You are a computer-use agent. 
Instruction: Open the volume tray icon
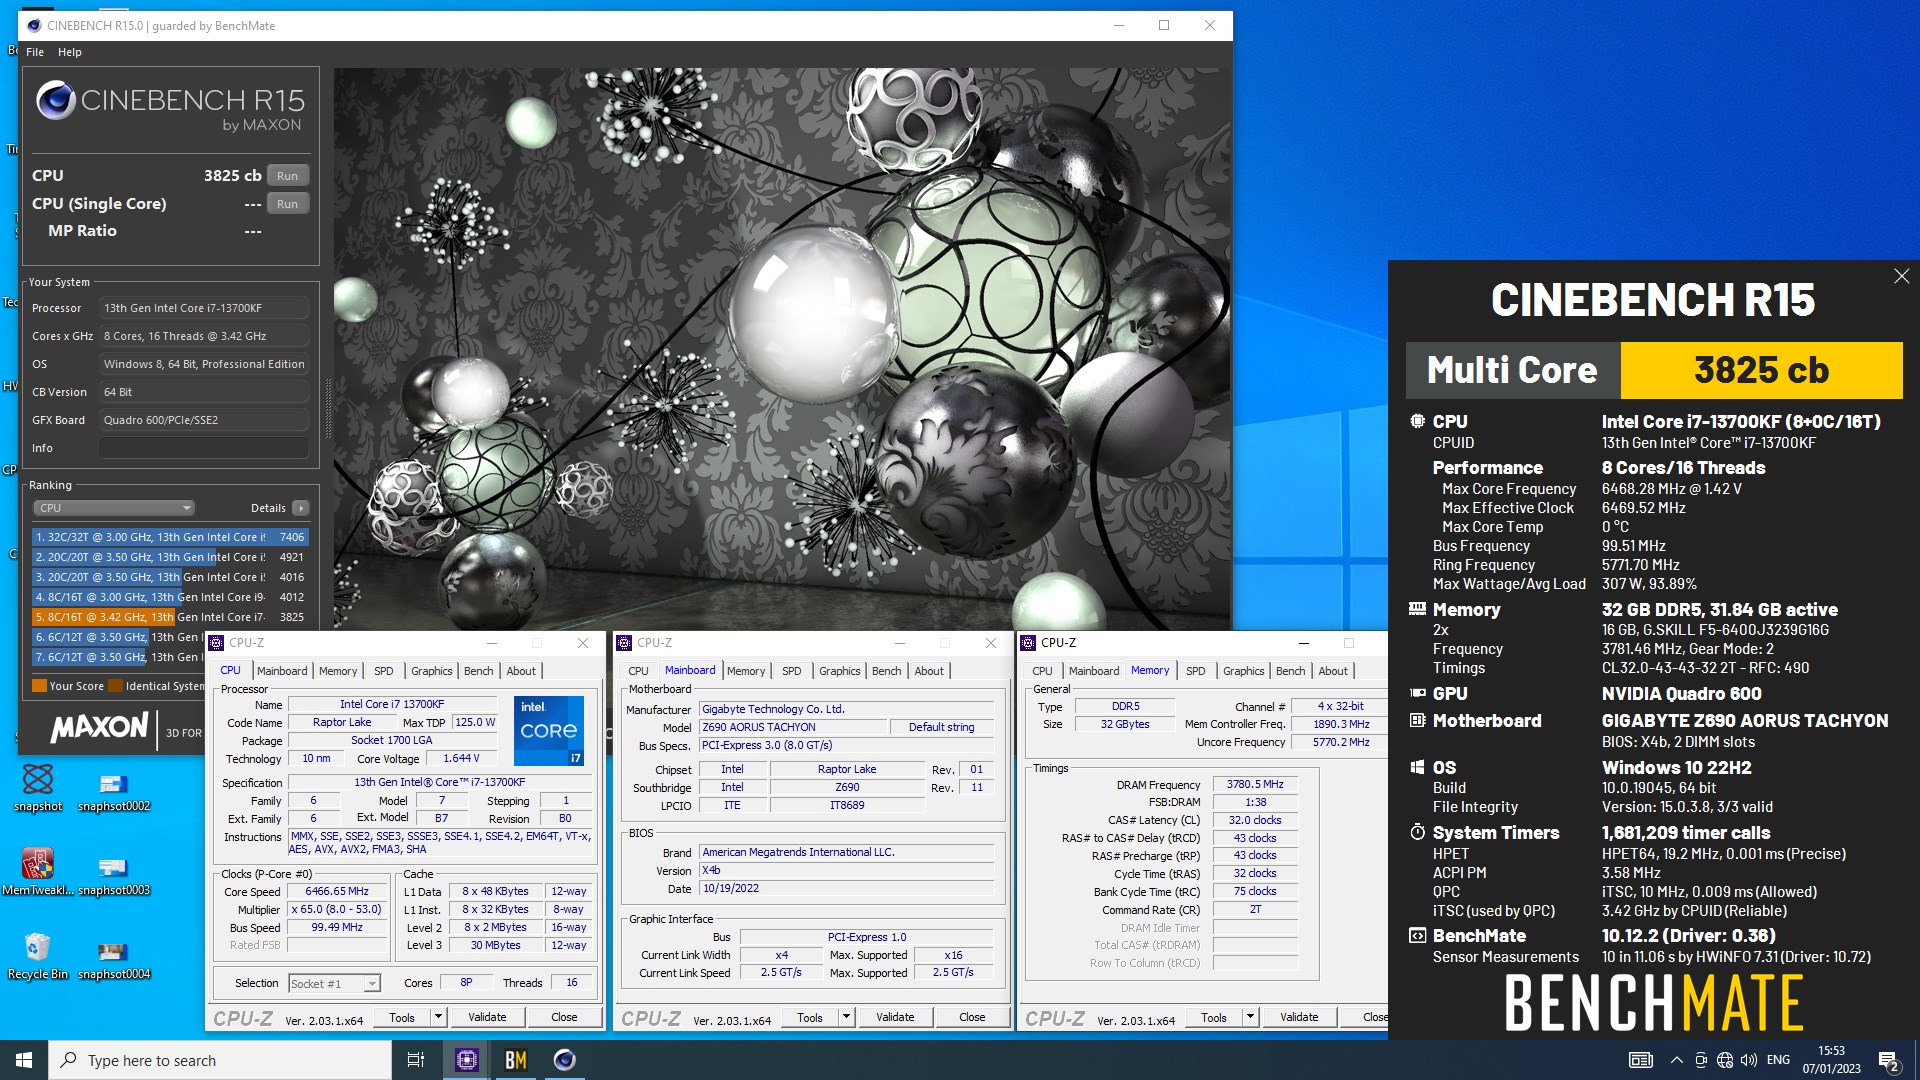coord(1749,1060)
